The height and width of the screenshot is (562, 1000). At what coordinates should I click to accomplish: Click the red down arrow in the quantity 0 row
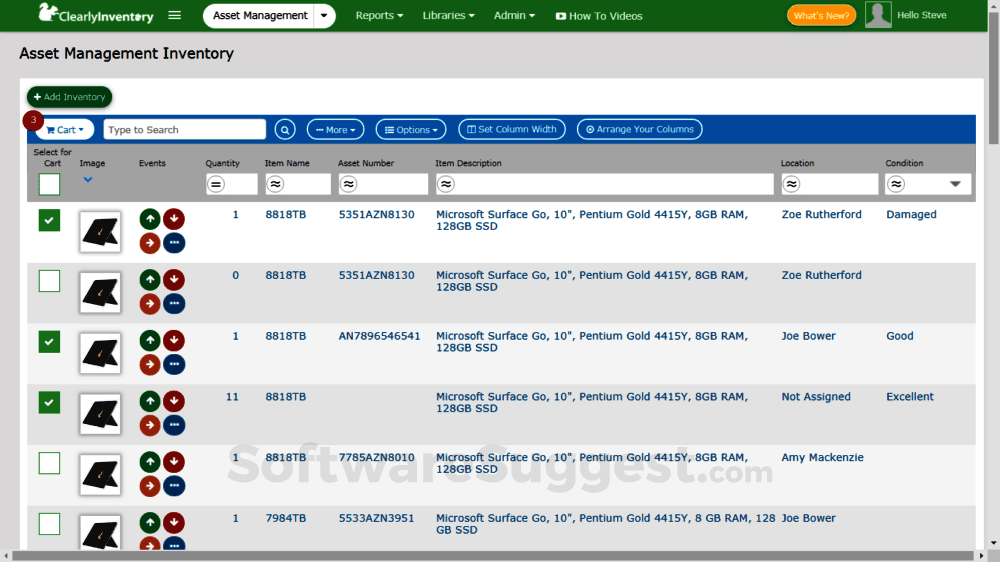(x=173, y=279)
